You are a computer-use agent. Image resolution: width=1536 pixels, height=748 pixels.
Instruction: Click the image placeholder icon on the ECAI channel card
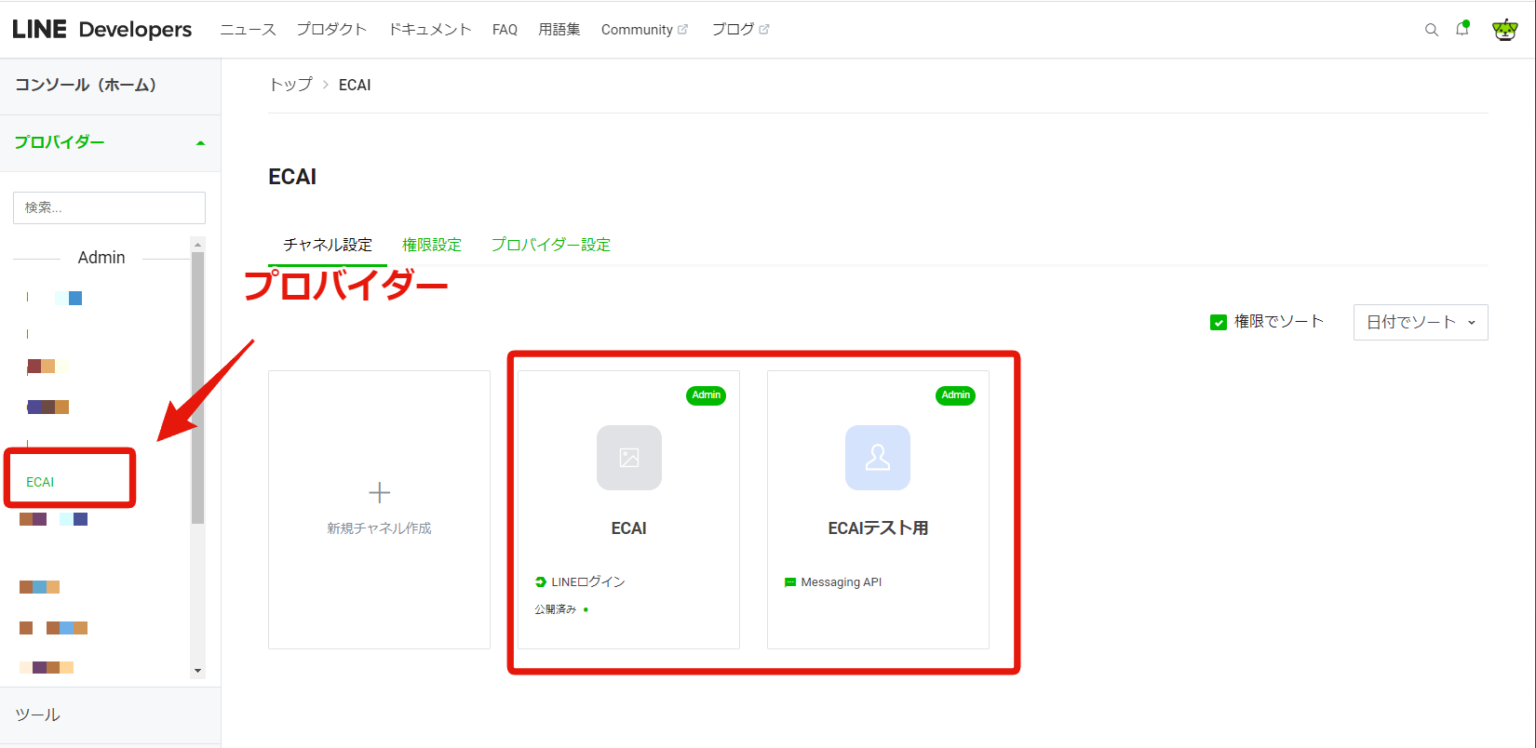628,457
